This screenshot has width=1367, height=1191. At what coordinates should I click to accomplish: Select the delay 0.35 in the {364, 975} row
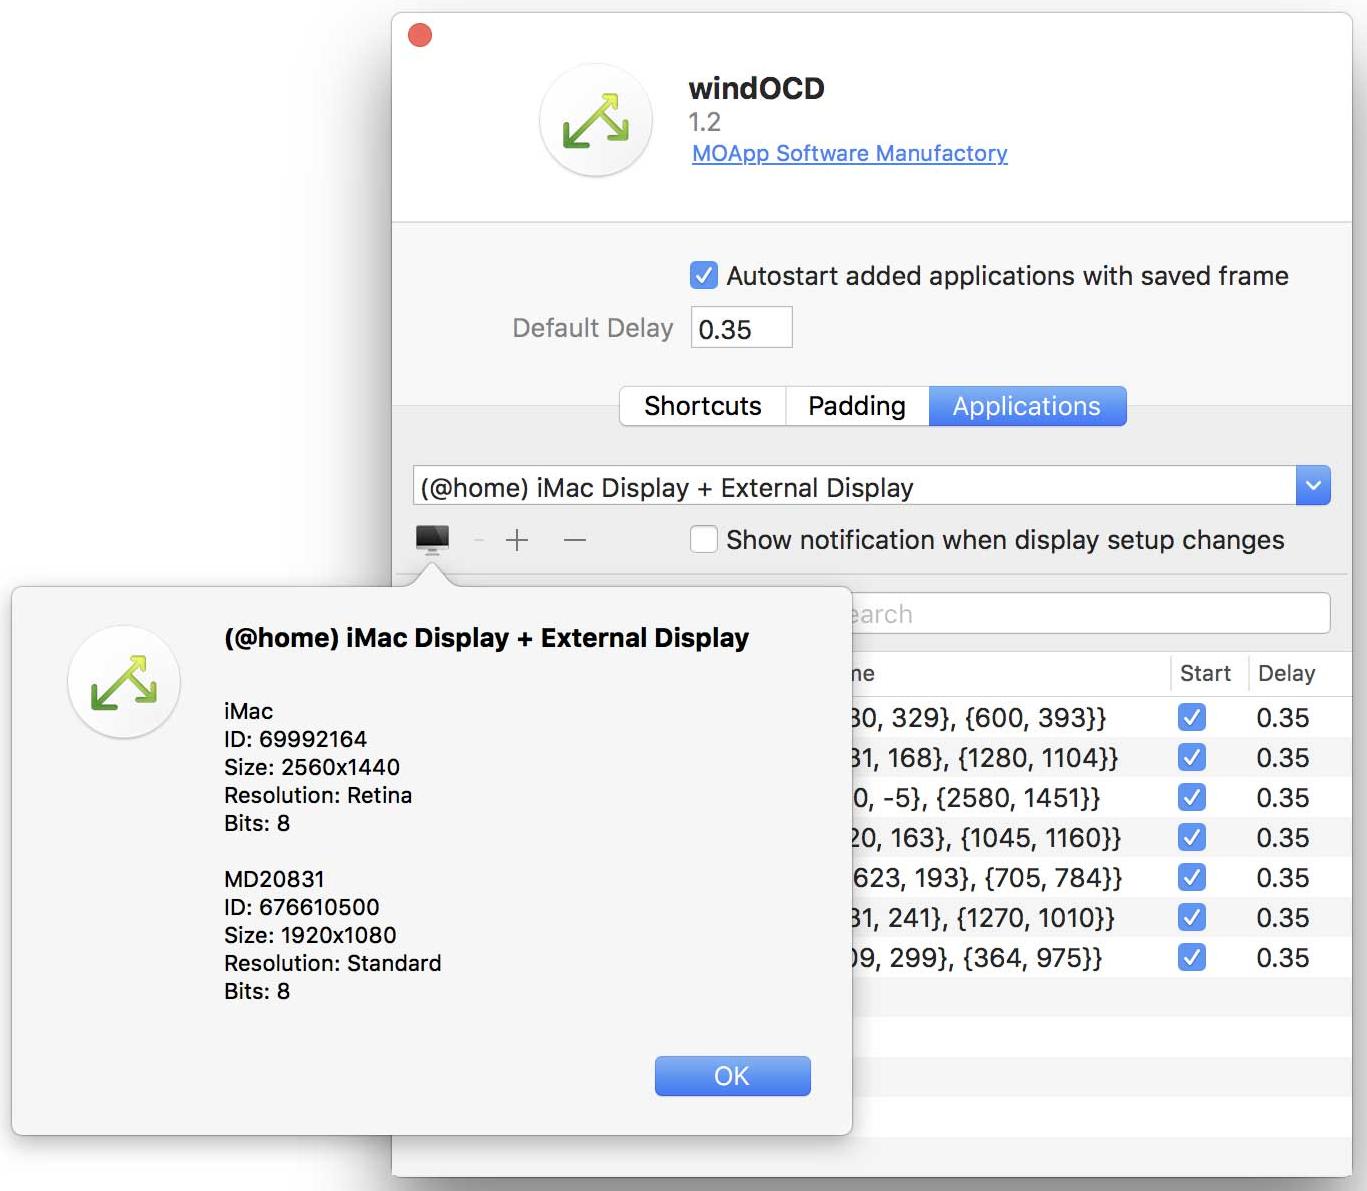tap(1283, 958)
